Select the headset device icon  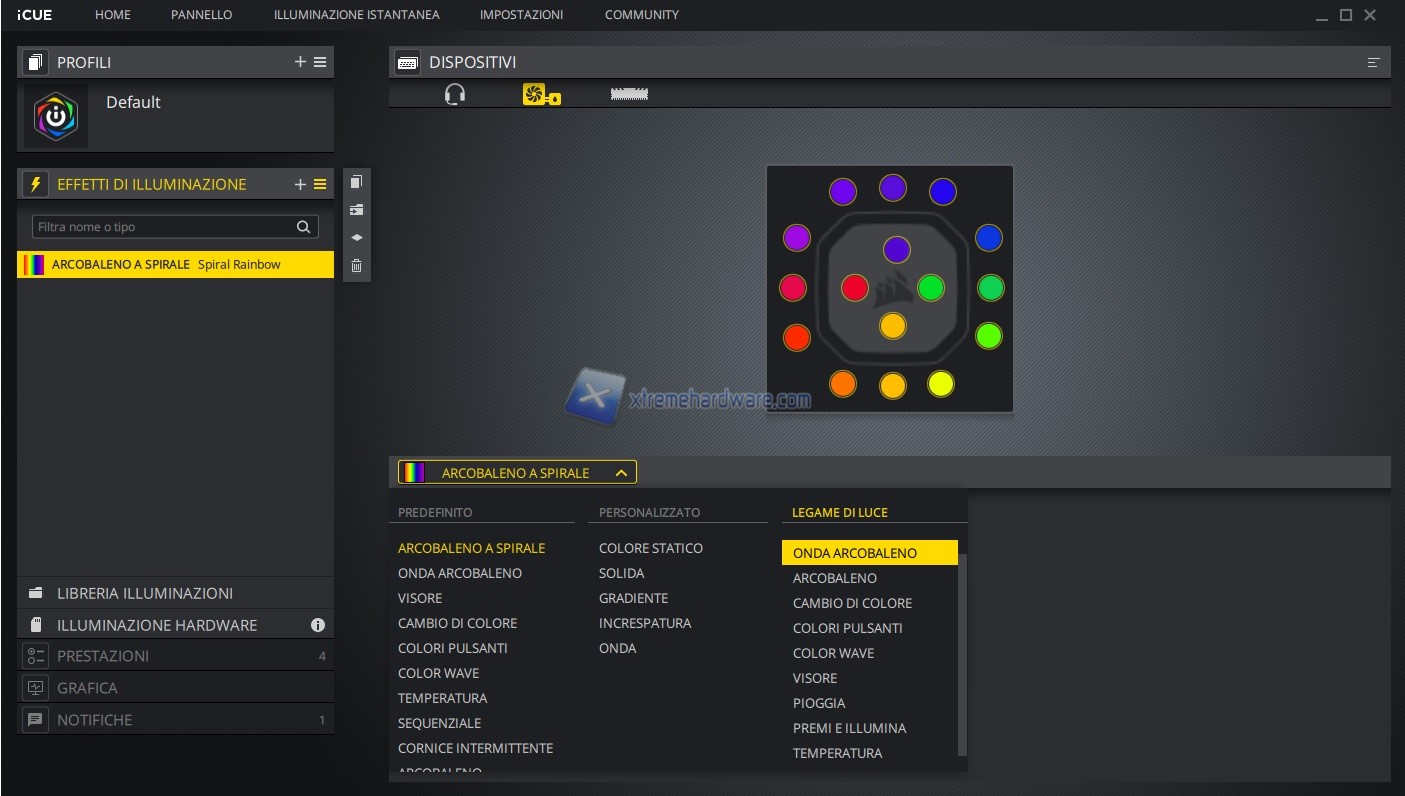[x=455, y=95]
